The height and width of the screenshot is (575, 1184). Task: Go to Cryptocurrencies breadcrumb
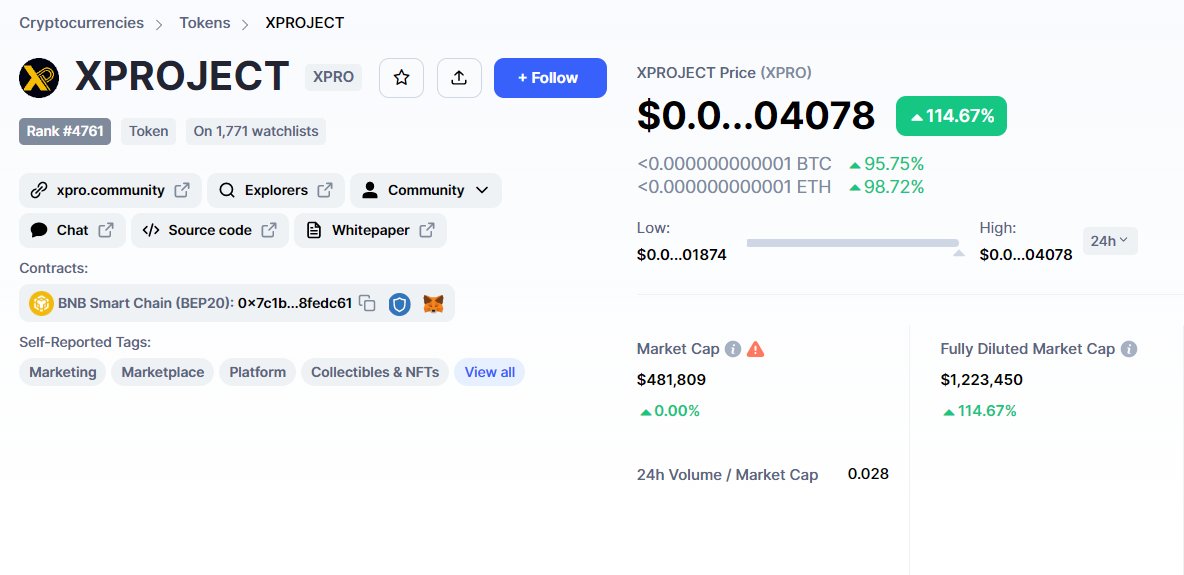[x=82, y=23]
